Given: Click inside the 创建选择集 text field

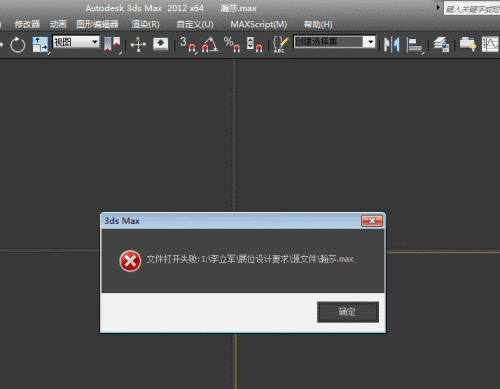Looking at the screenshot, I should (x=329, y=42).
